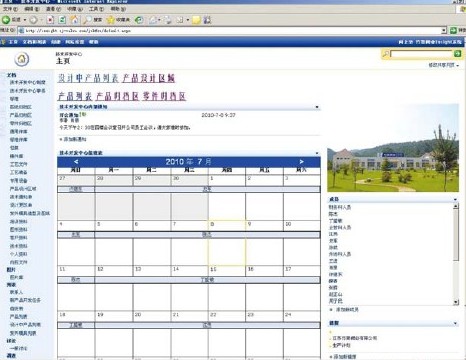
Task: Expand the announcements web part menu arrow
Action: pyautogui.click(x=317, y=107)
